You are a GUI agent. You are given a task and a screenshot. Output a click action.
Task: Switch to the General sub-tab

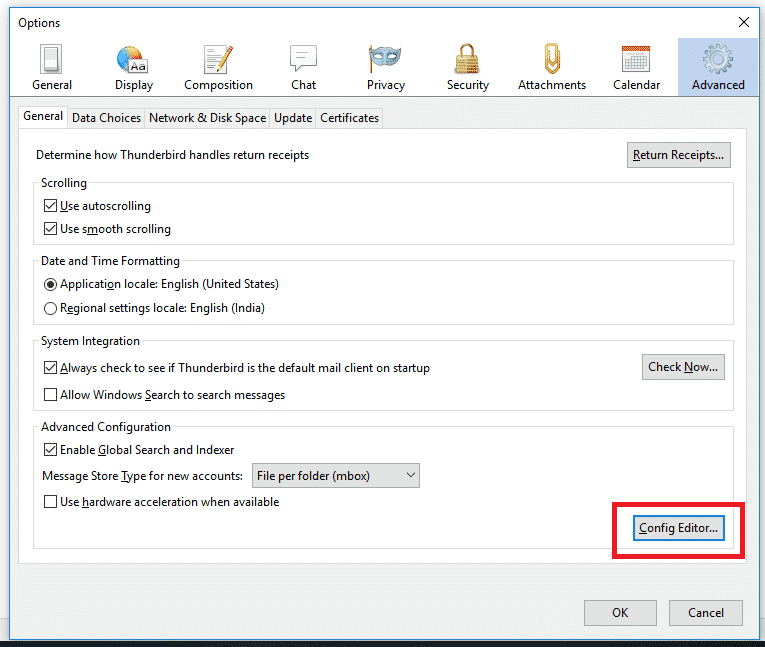(x=43, y=116)
